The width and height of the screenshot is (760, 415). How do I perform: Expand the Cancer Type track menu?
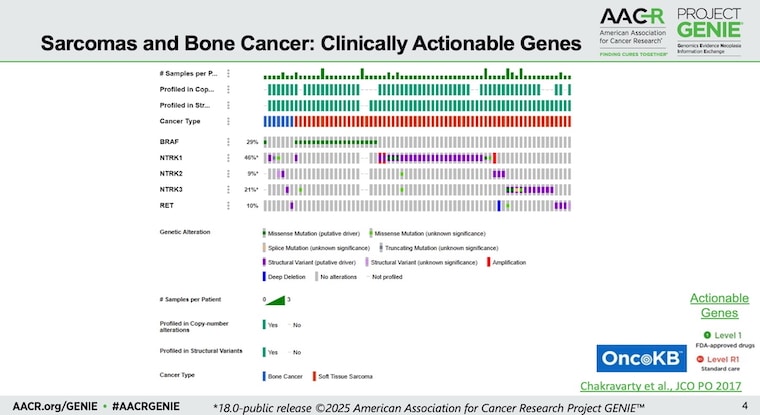pos(229,121)
